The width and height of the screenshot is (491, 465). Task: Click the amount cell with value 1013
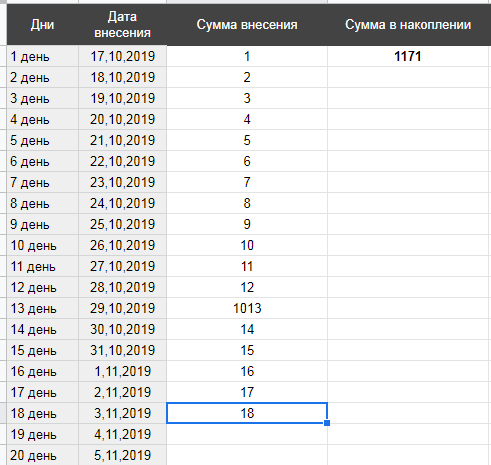point(247,308)
